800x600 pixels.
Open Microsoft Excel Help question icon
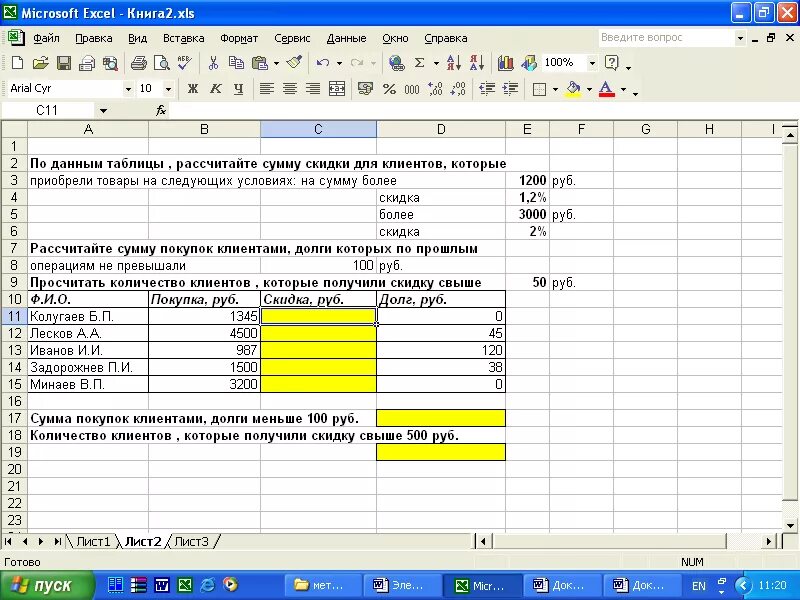[x=611, y=63]
